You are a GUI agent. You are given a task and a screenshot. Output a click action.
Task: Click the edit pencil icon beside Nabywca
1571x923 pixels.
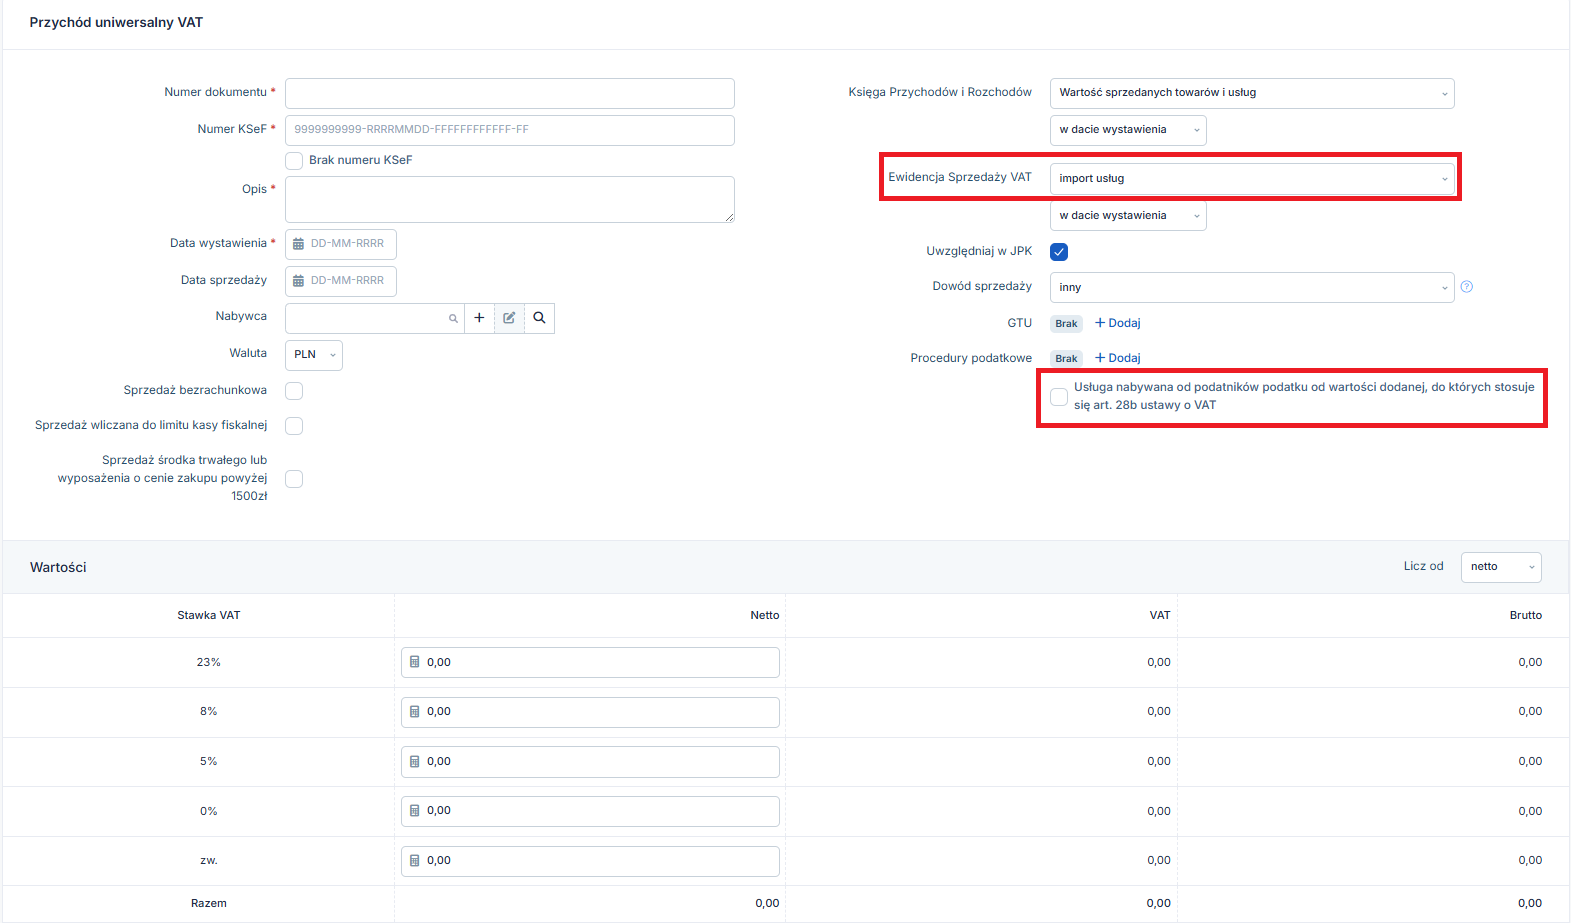509,318
